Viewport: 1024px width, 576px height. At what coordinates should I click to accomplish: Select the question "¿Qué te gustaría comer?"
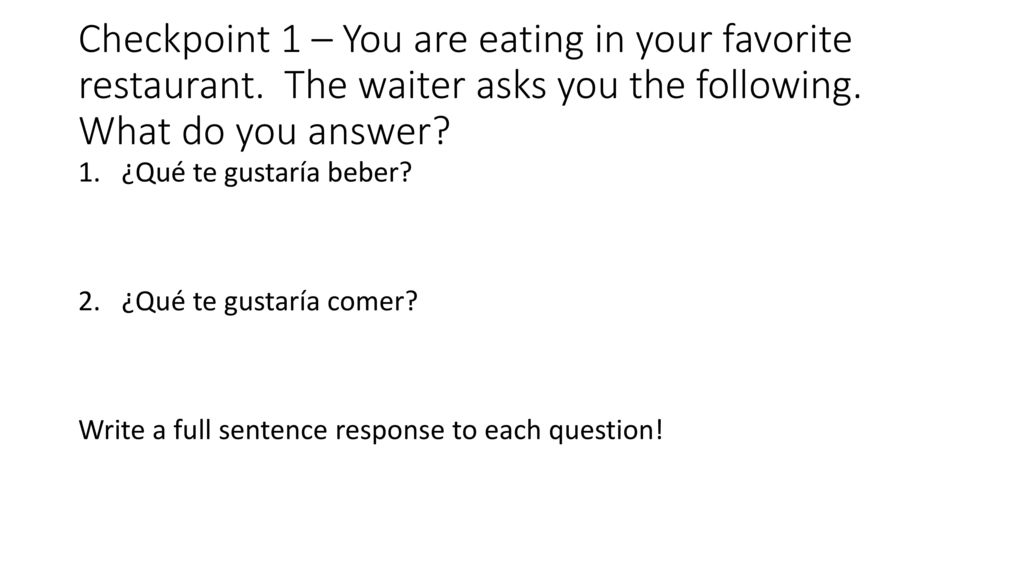point(269,301)
